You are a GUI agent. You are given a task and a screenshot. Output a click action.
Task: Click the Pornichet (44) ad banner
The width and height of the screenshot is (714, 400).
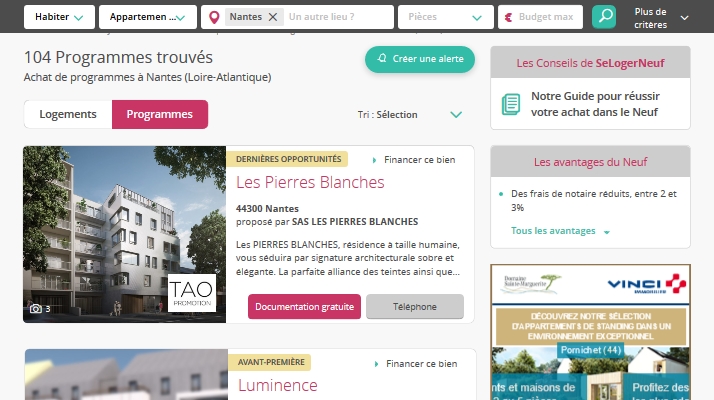(591, 350)
